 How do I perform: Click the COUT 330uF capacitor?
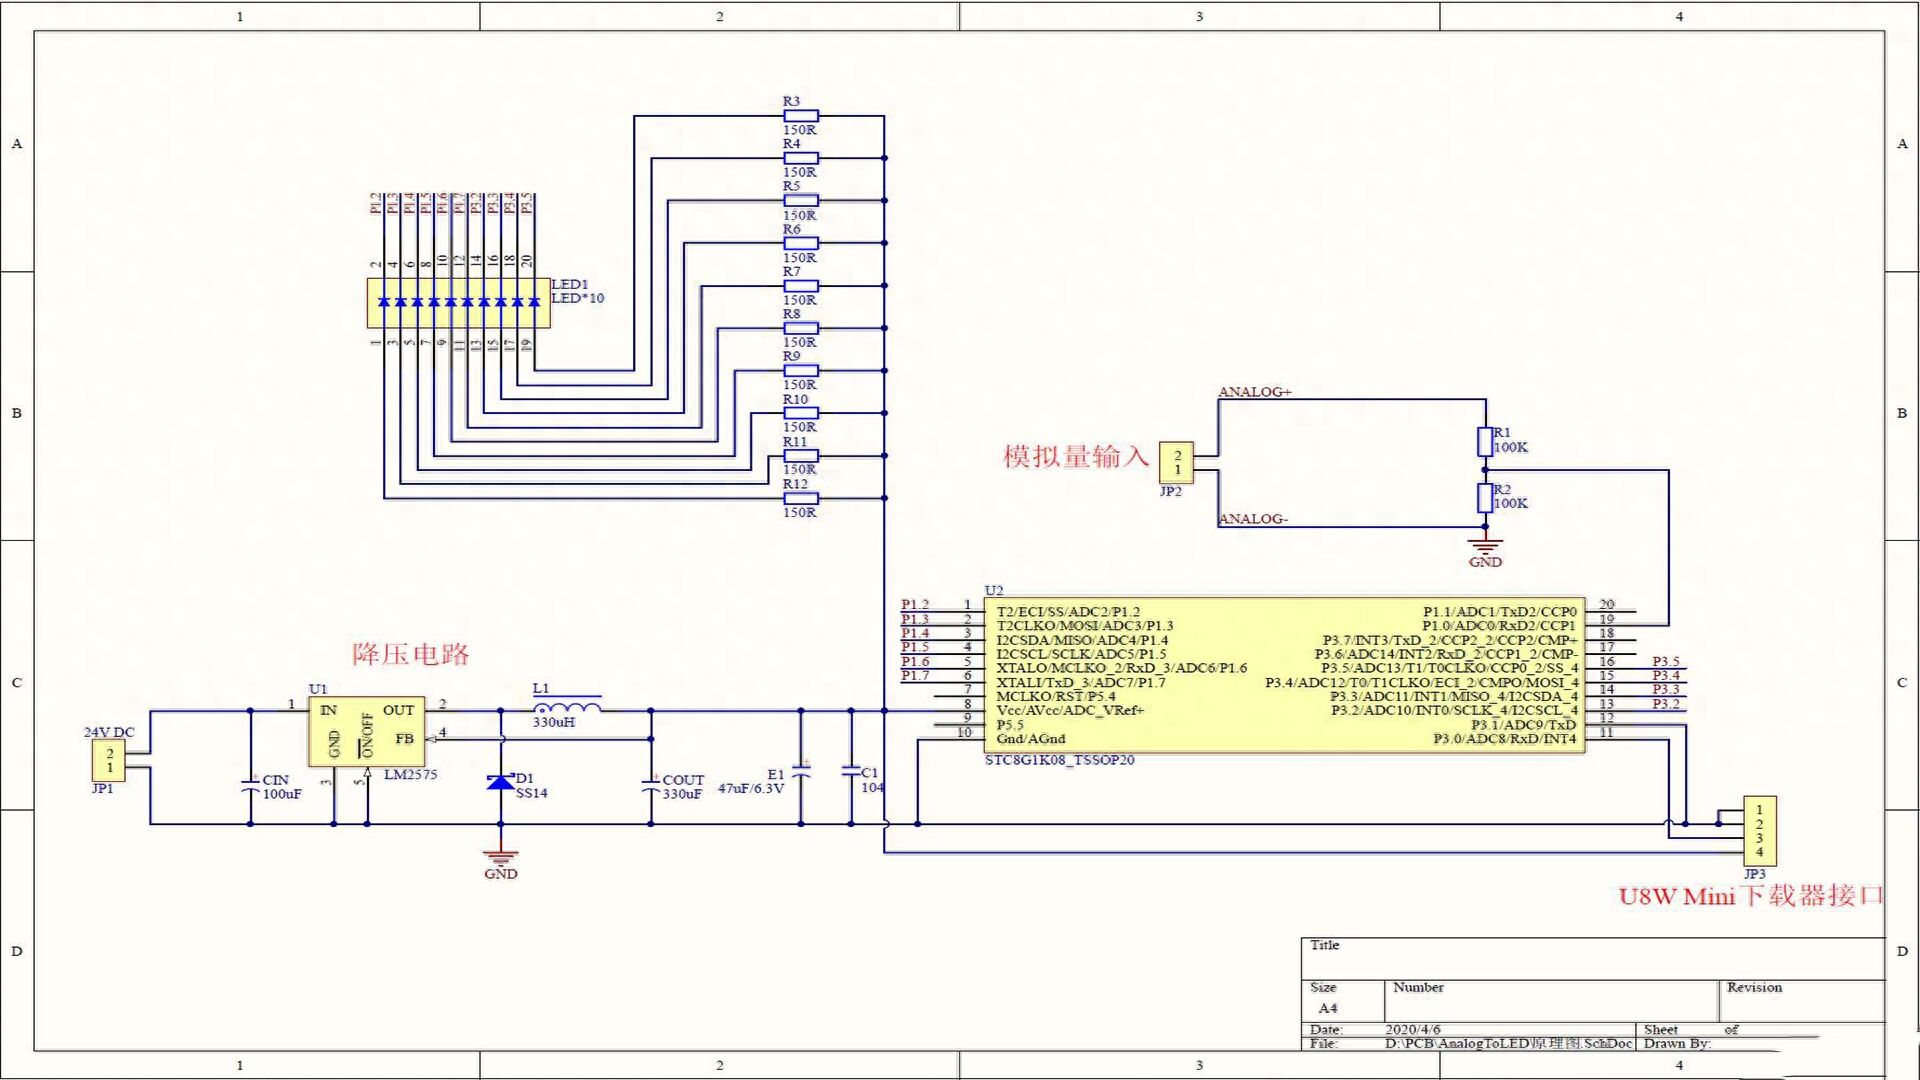point(651,786)
